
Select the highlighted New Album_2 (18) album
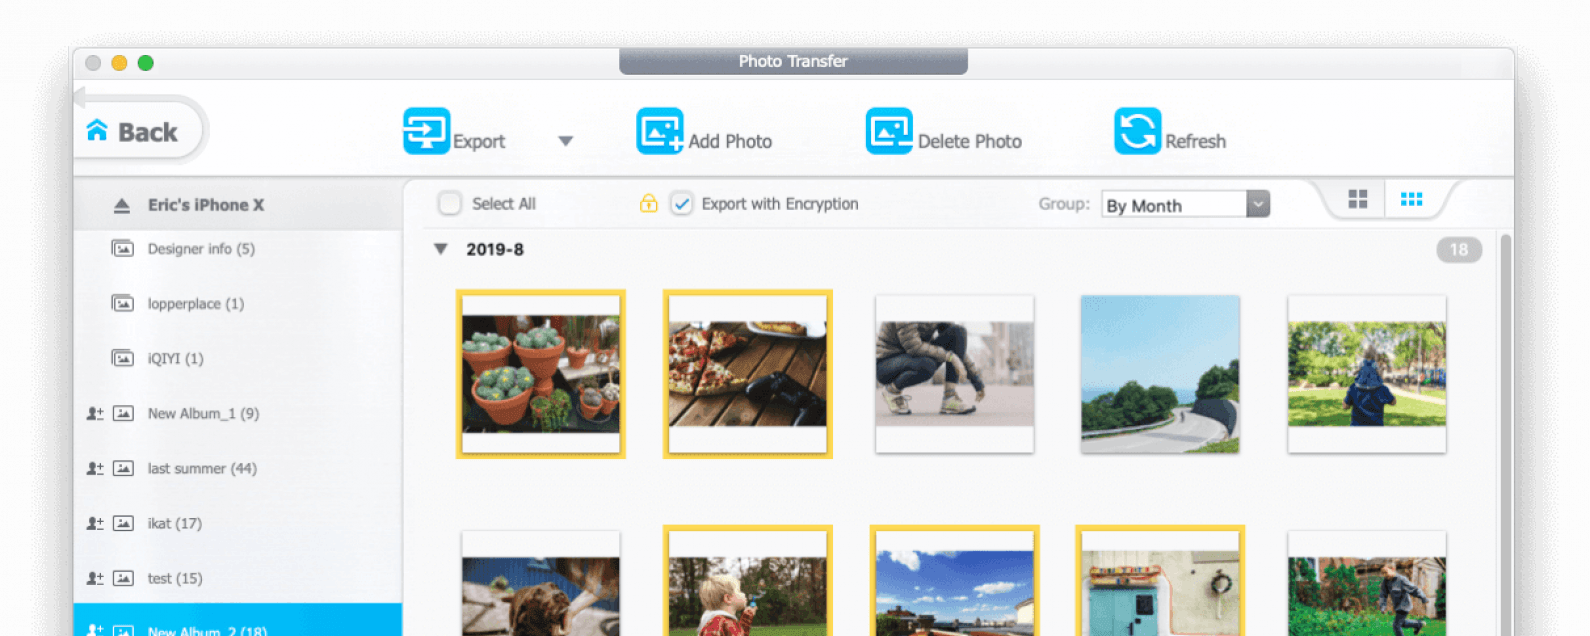click(x=238, y=620)
